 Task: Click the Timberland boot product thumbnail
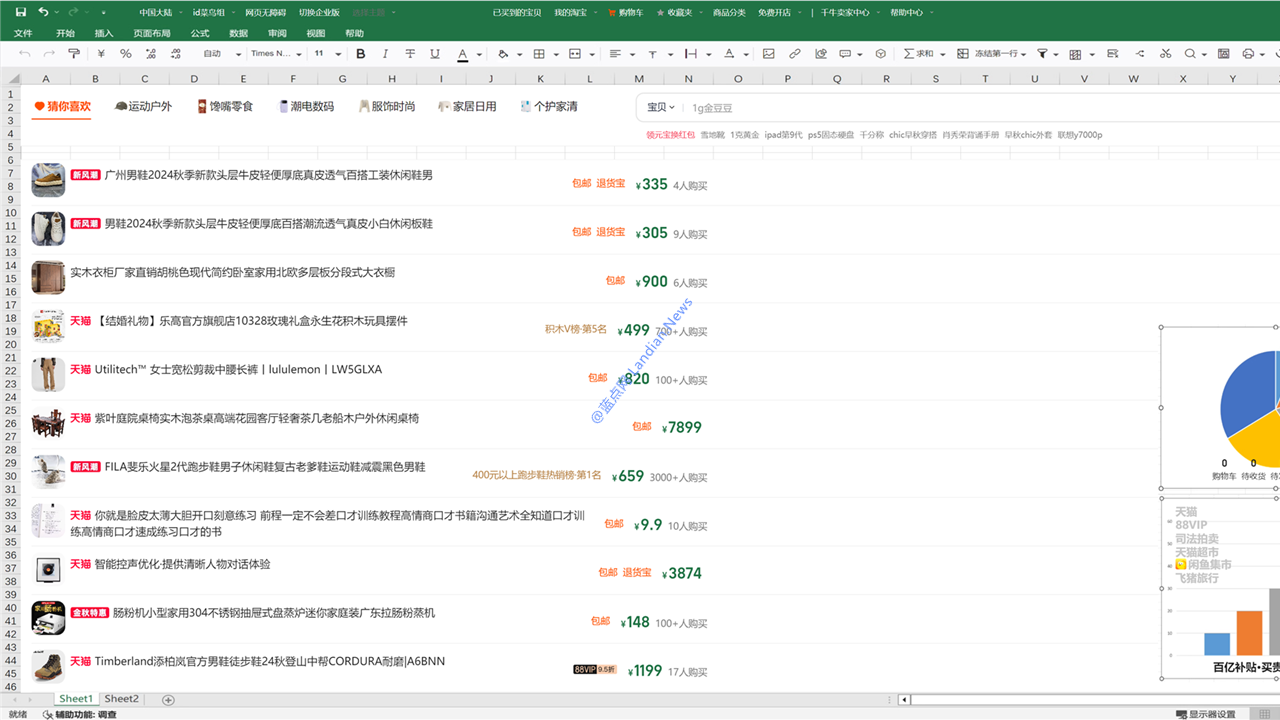click(48, 666)
